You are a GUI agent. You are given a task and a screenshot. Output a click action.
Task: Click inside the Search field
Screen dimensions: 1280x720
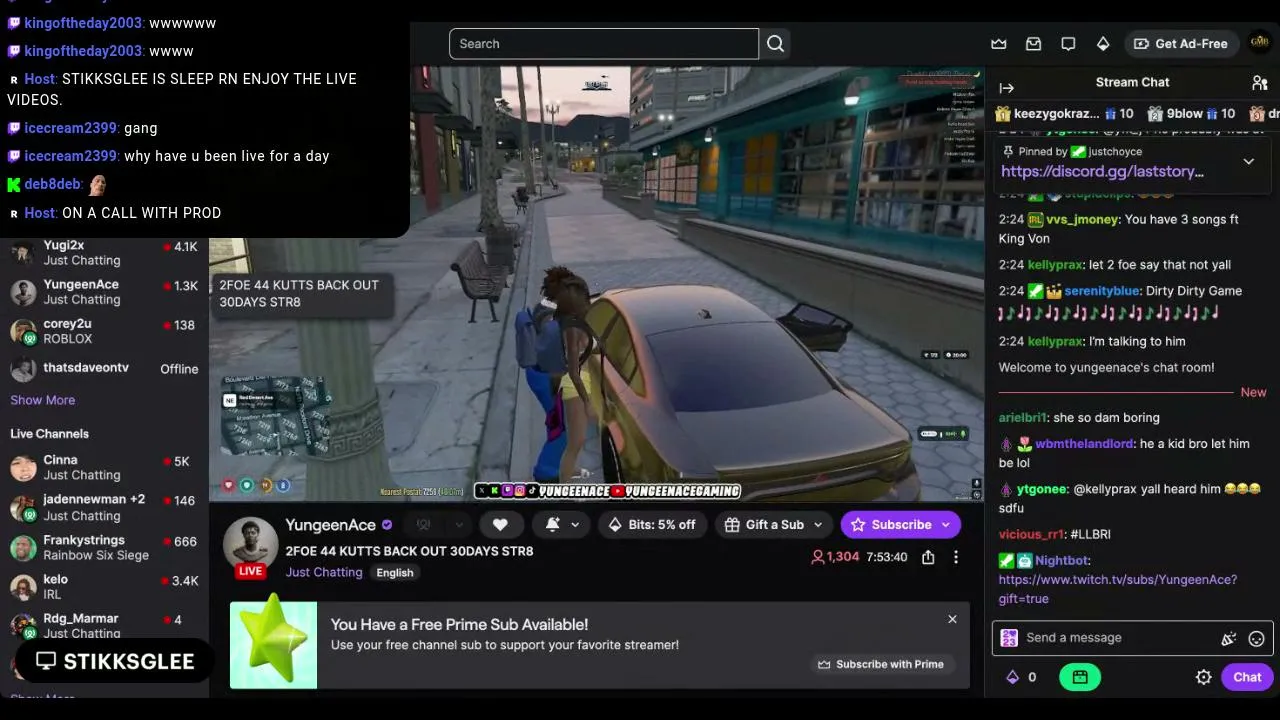604,44
